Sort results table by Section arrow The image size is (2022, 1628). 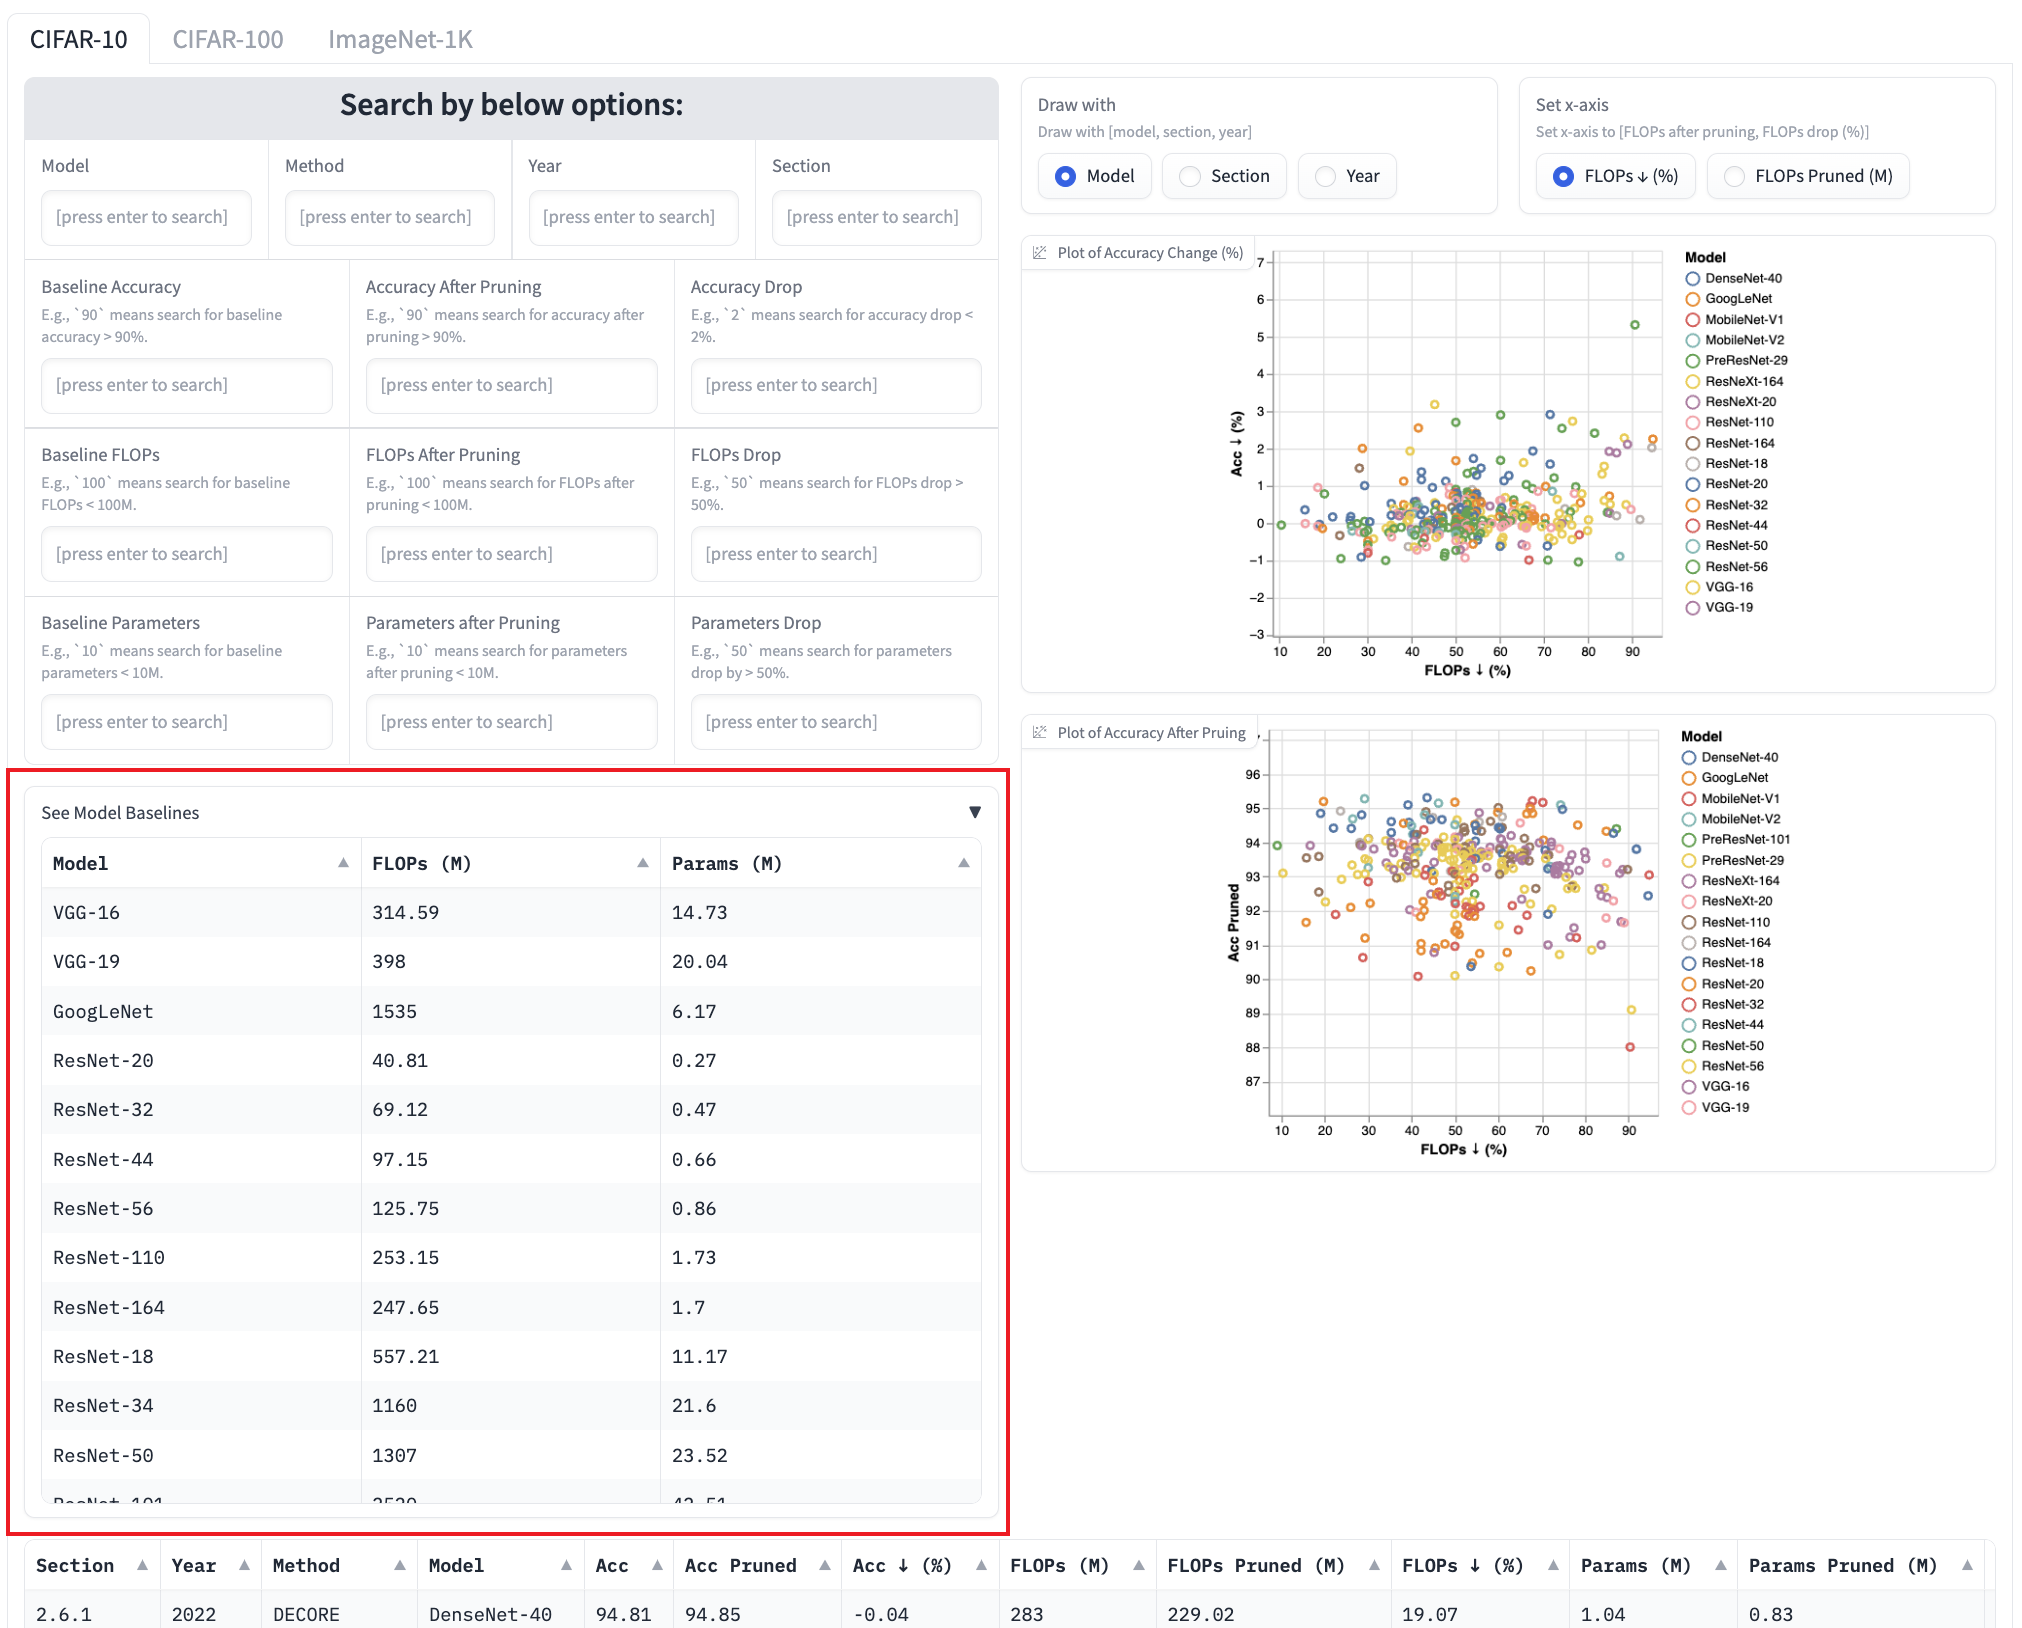pyautogui.click(x=142, y=1565)
